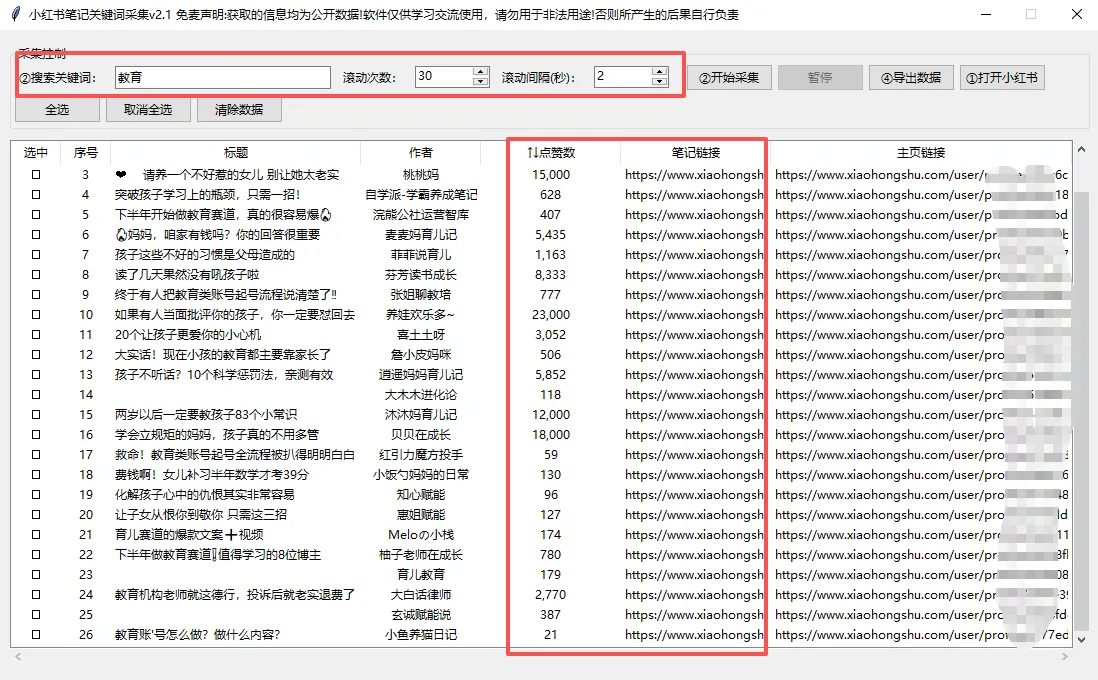Tick the checkbox for row 3
1098x680 pixels.
point(36,175)
